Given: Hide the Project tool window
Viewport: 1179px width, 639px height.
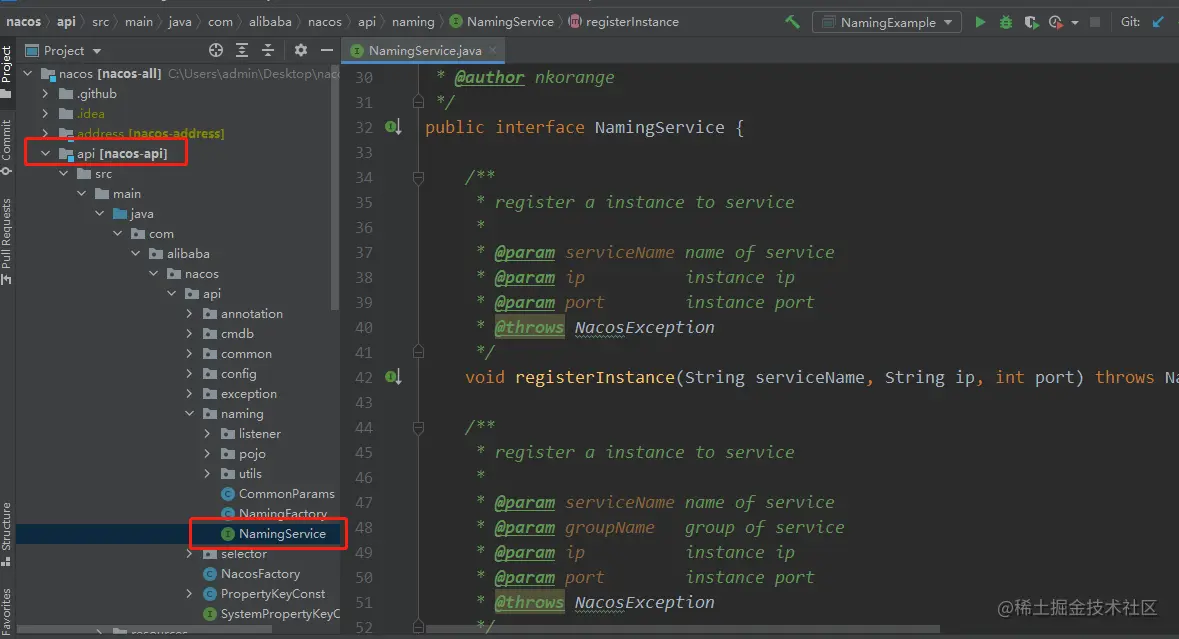Looking at the screenshot, I should click(x=326, y=50).
